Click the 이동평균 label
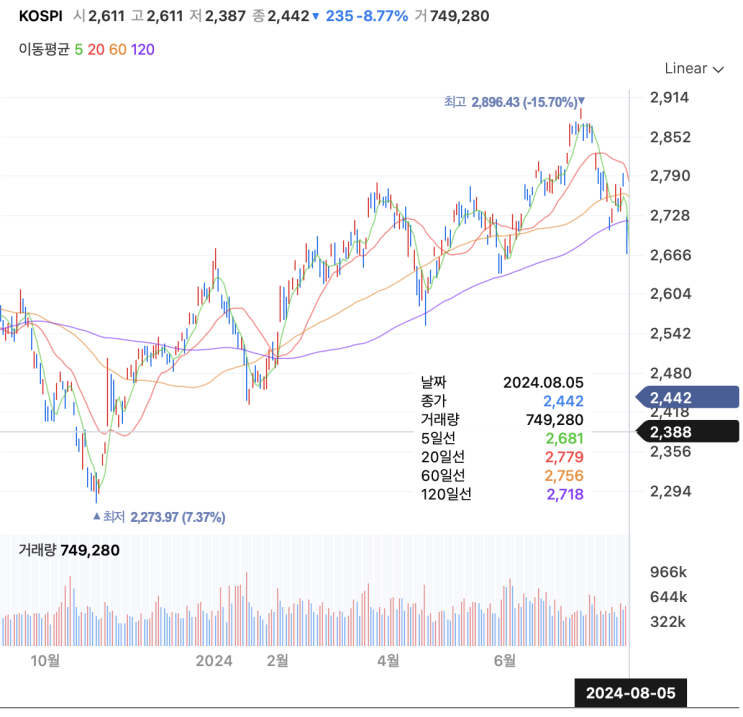The height and width of the screenshot is (717, 743). click(44, 49)
